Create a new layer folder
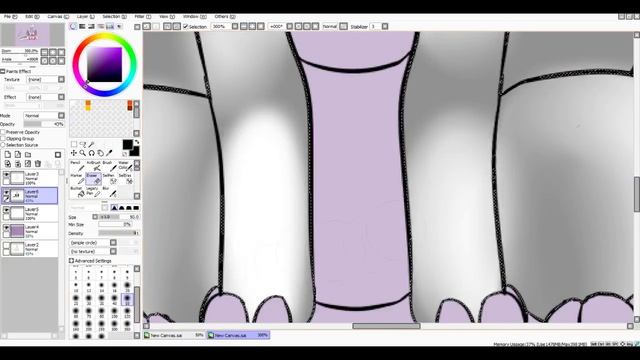 [x=28, y=155]
